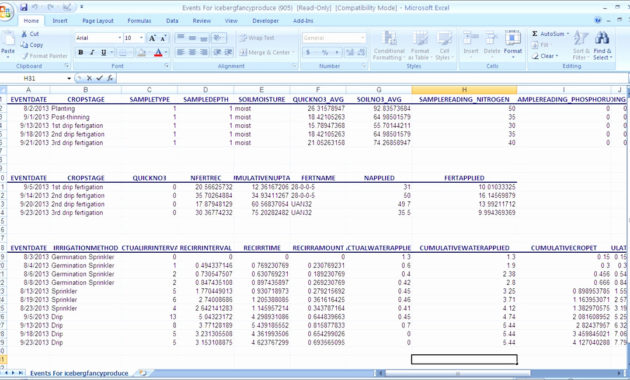Open Find & Select binoculars
The width and height of the screenshot is (630, 380).
pos(602,45)
